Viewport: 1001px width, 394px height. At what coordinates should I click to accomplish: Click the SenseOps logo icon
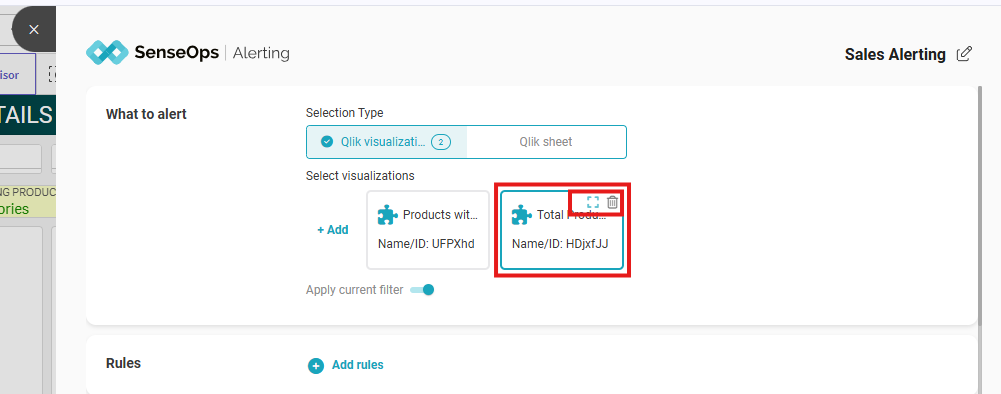pos(107,53)
